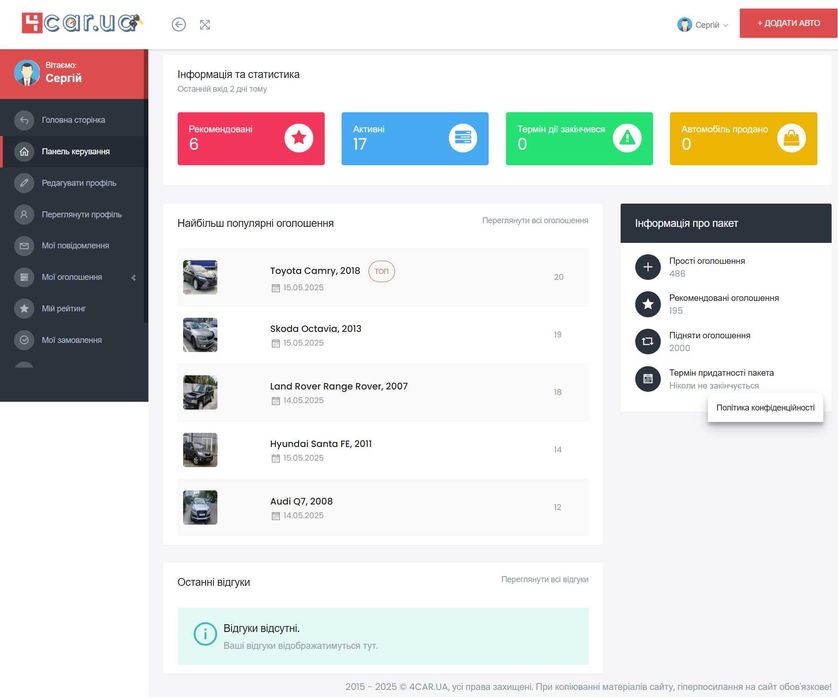This screenshot has height=699, width=838.
Task: Open the Сергій user dropdown in header
Action: tap(702, 25)
